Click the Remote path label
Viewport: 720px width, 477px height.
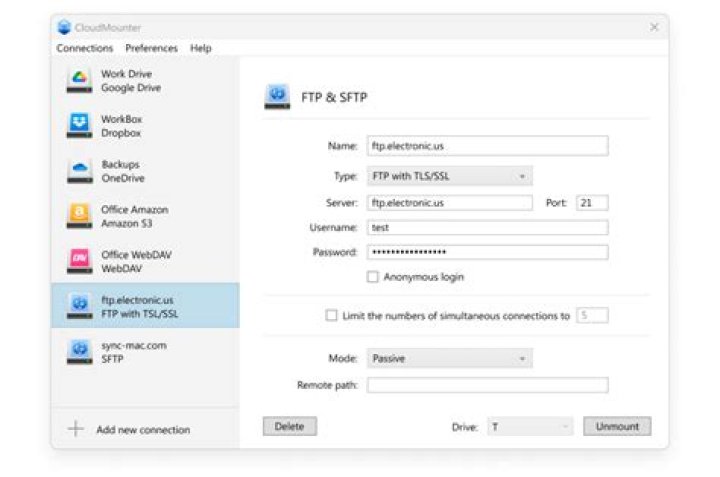[327, 385]
